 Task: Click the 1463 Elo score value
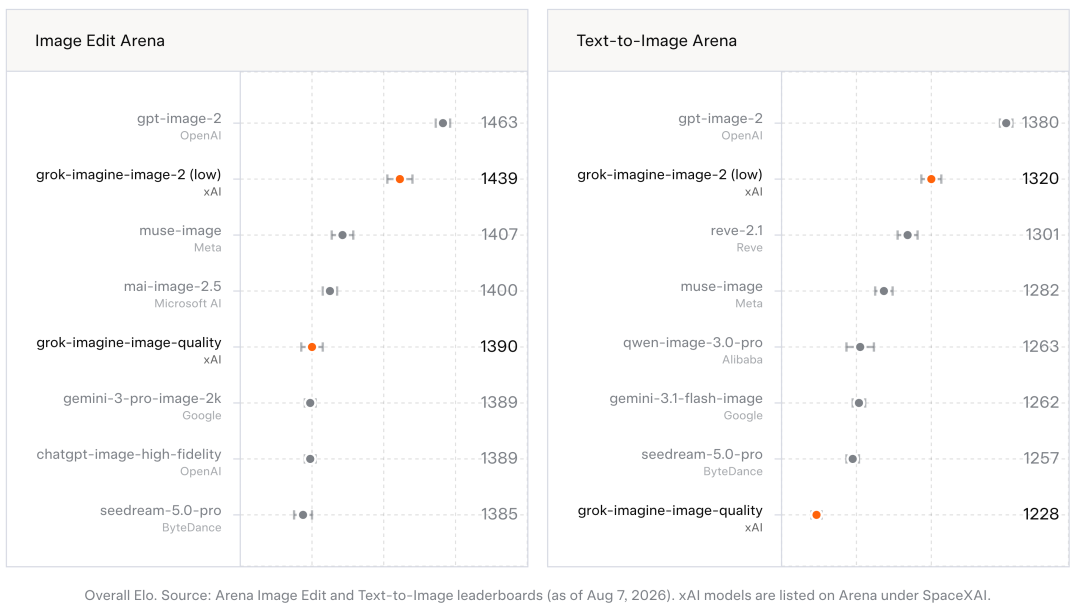click(x=499, y=123)
